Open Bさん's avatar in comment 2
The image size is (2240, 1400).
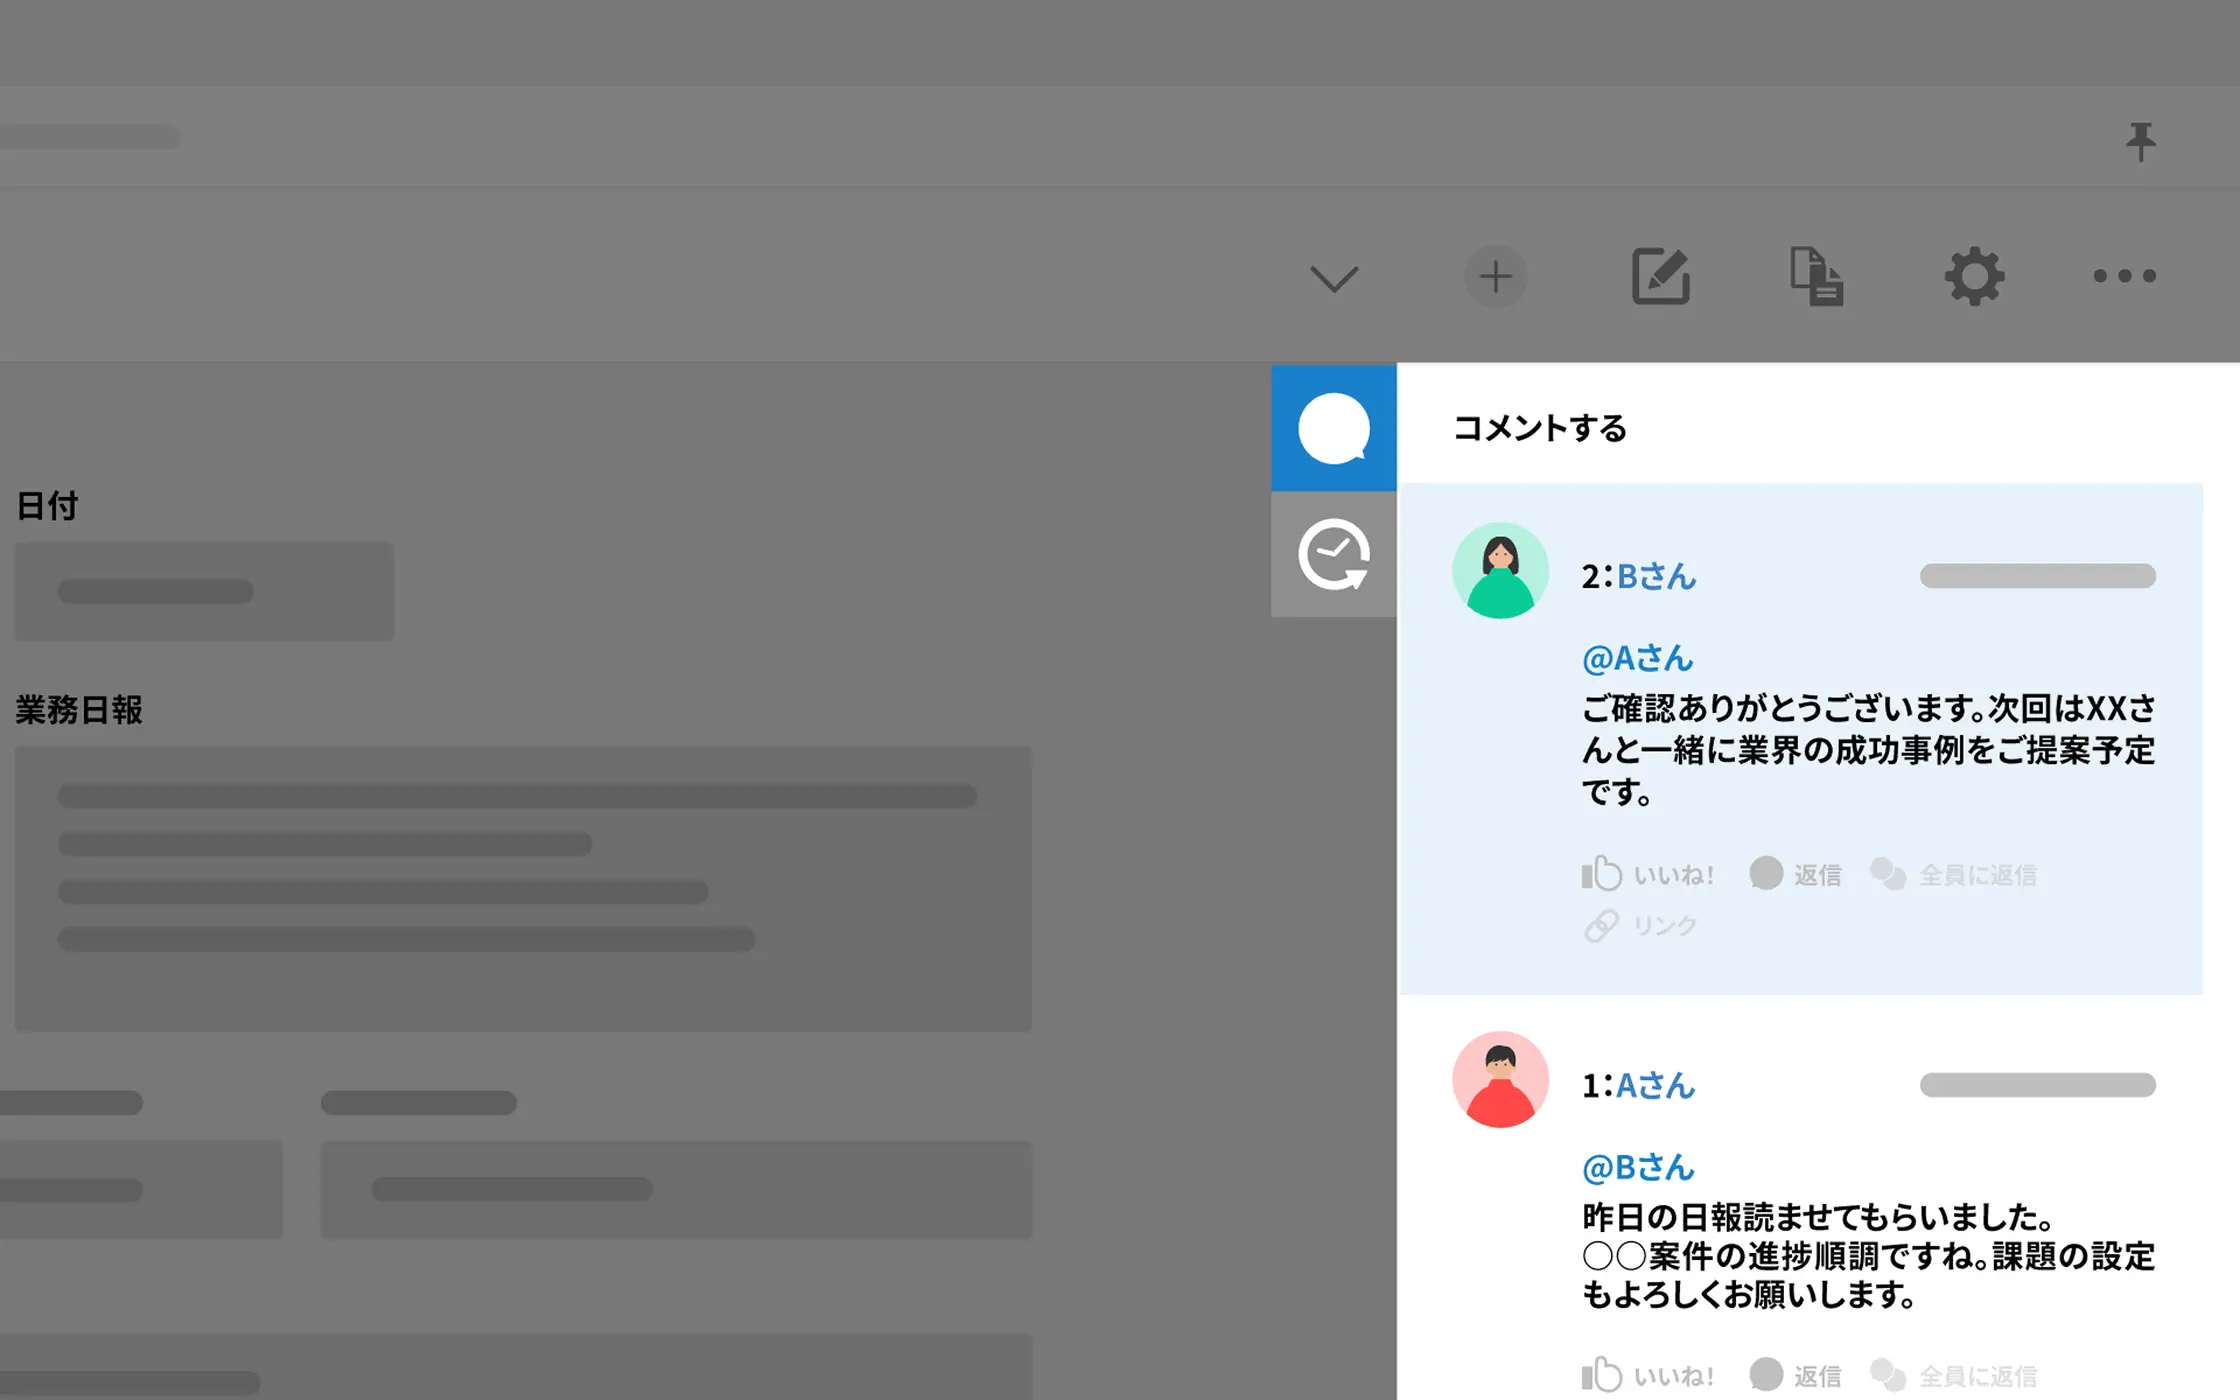1500,571
